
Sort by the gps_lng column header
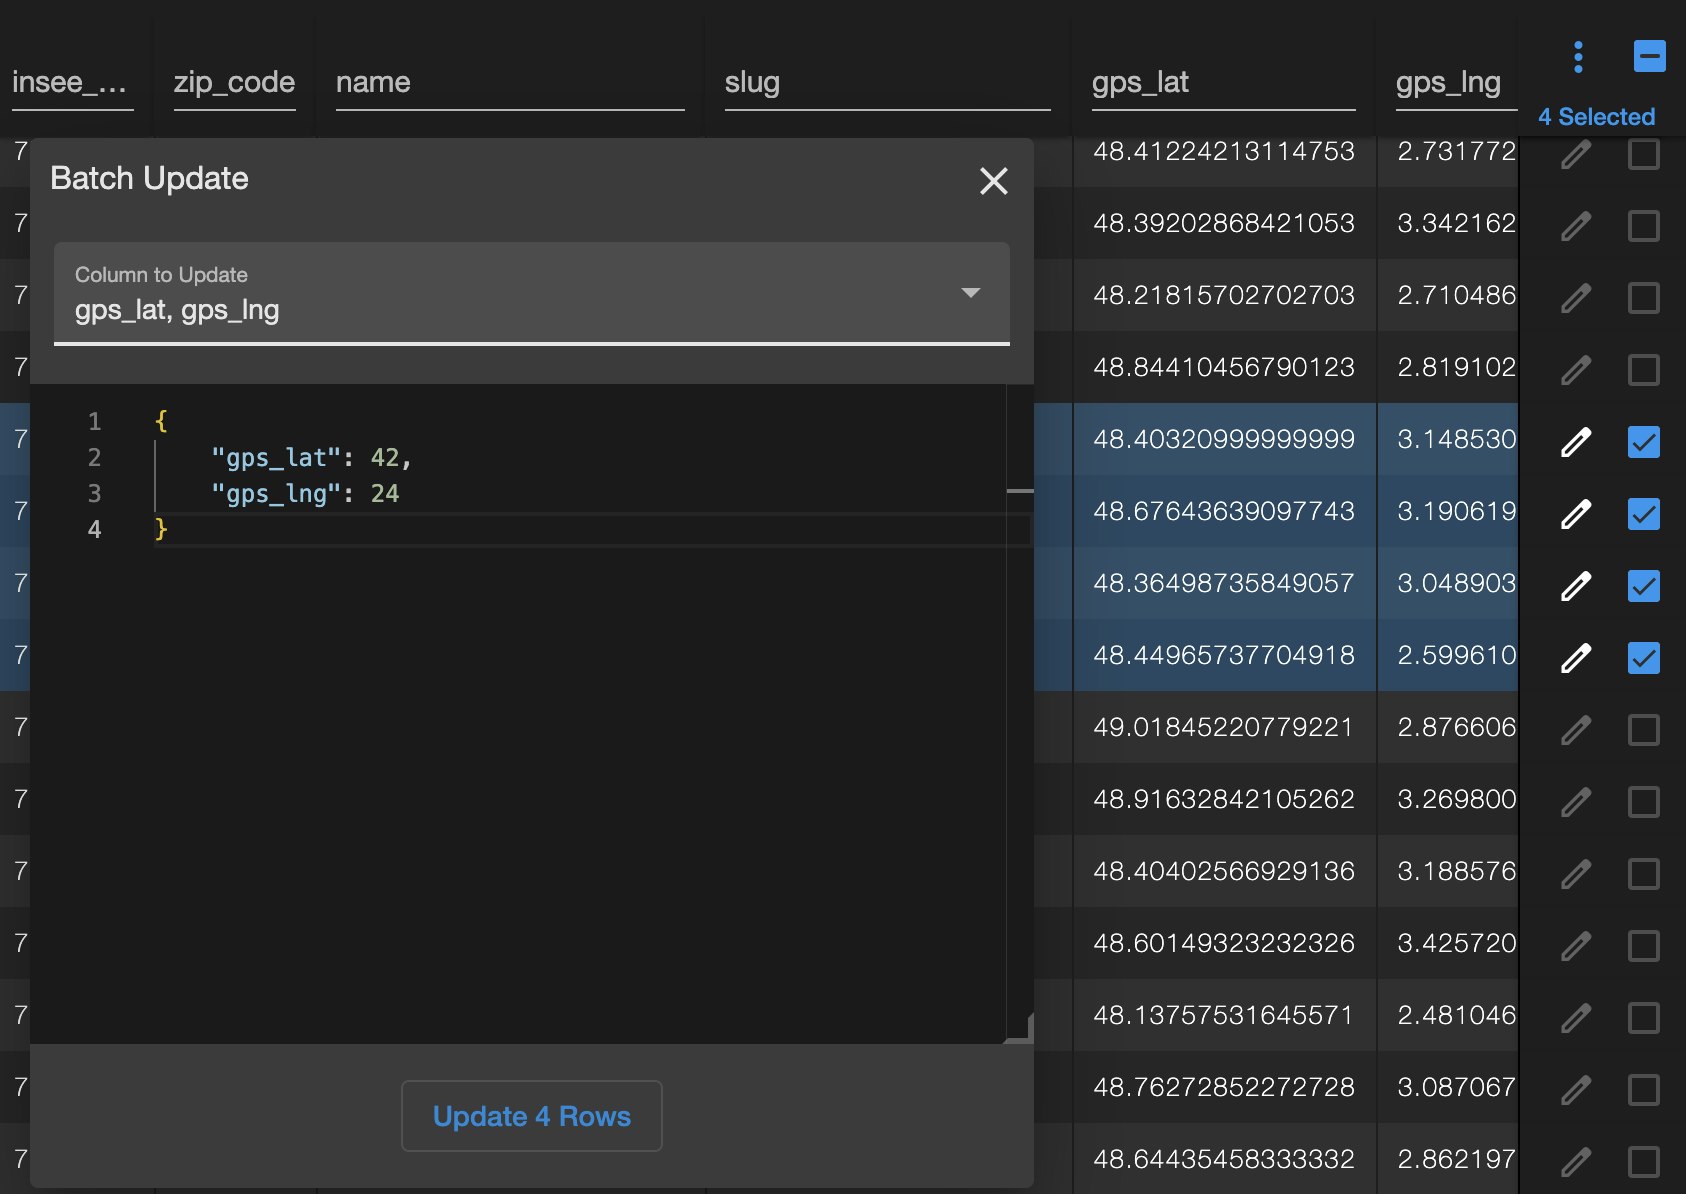[1448, 82]
